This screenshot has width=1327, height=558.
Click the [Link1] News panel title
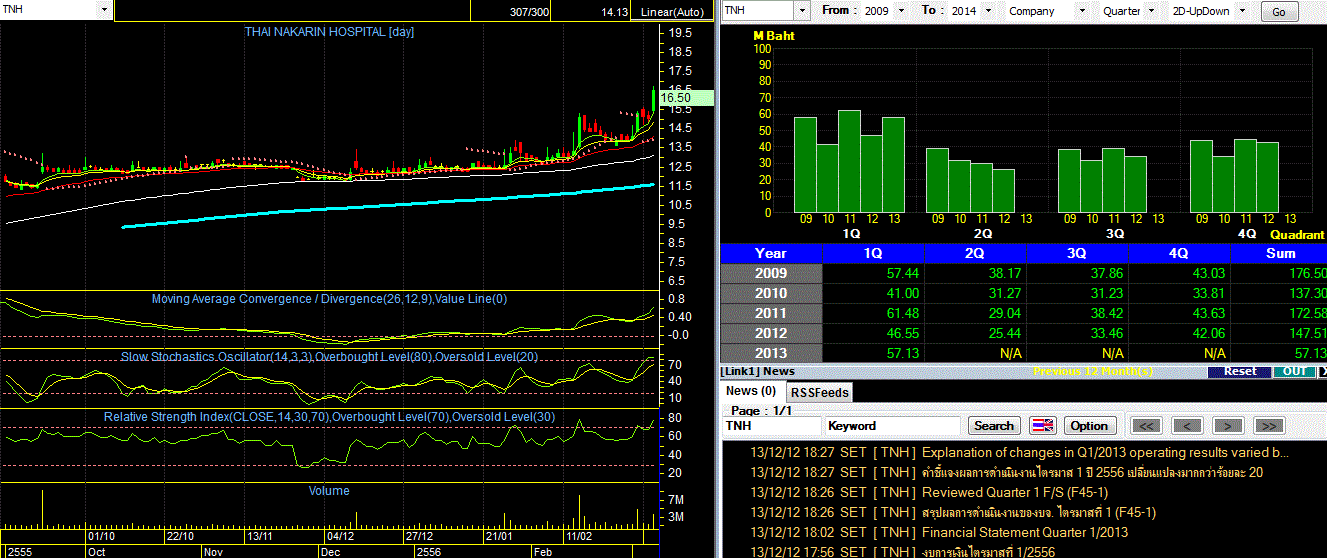click(757, 371)
